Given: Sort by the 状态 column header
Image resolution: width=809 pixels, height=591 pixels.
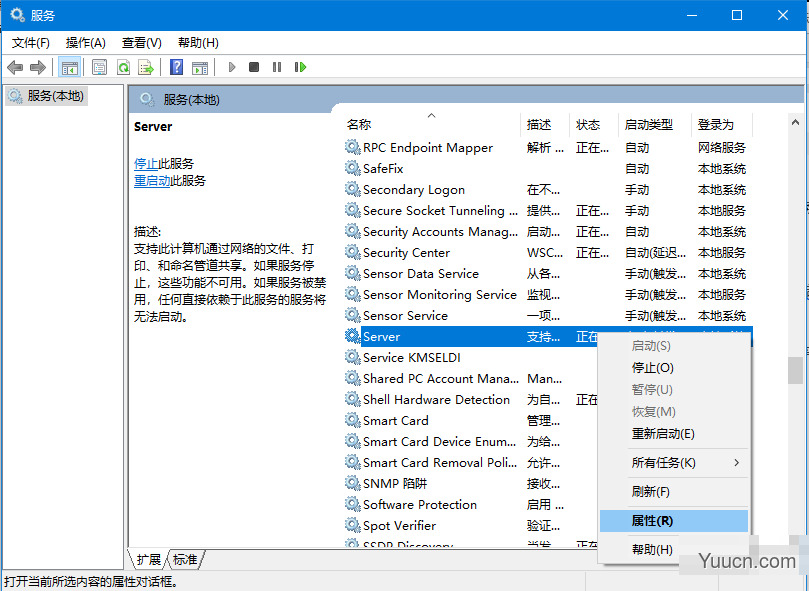Looking at the screenshot, I should point(594,124).
